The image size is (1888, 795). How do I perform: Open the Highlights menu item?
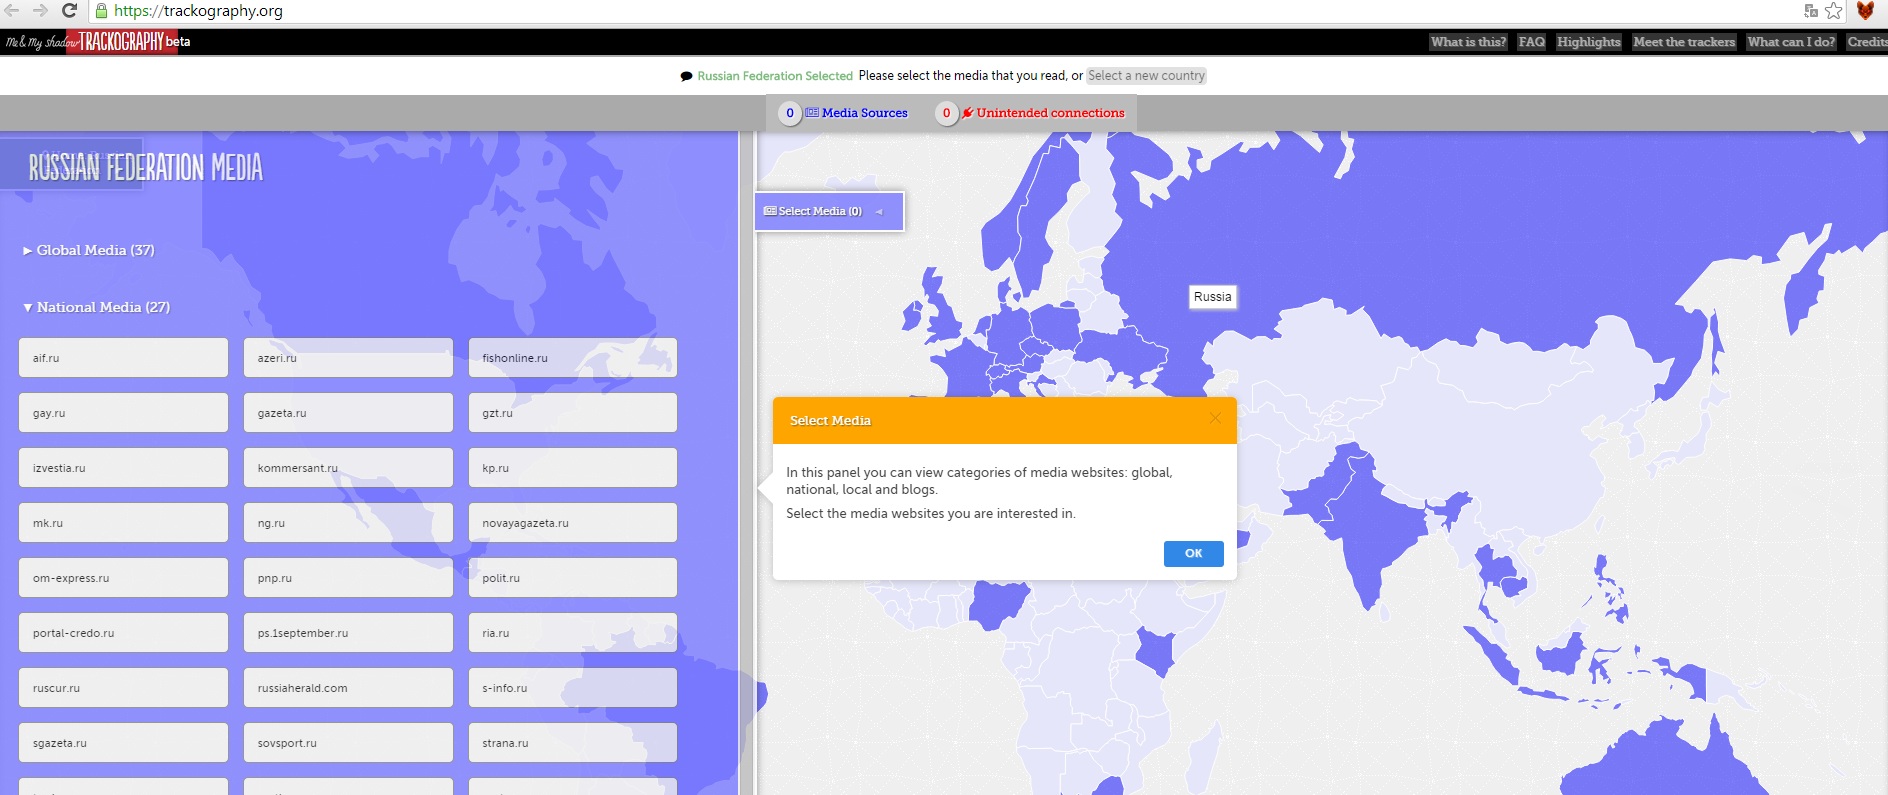point(1588,42)
